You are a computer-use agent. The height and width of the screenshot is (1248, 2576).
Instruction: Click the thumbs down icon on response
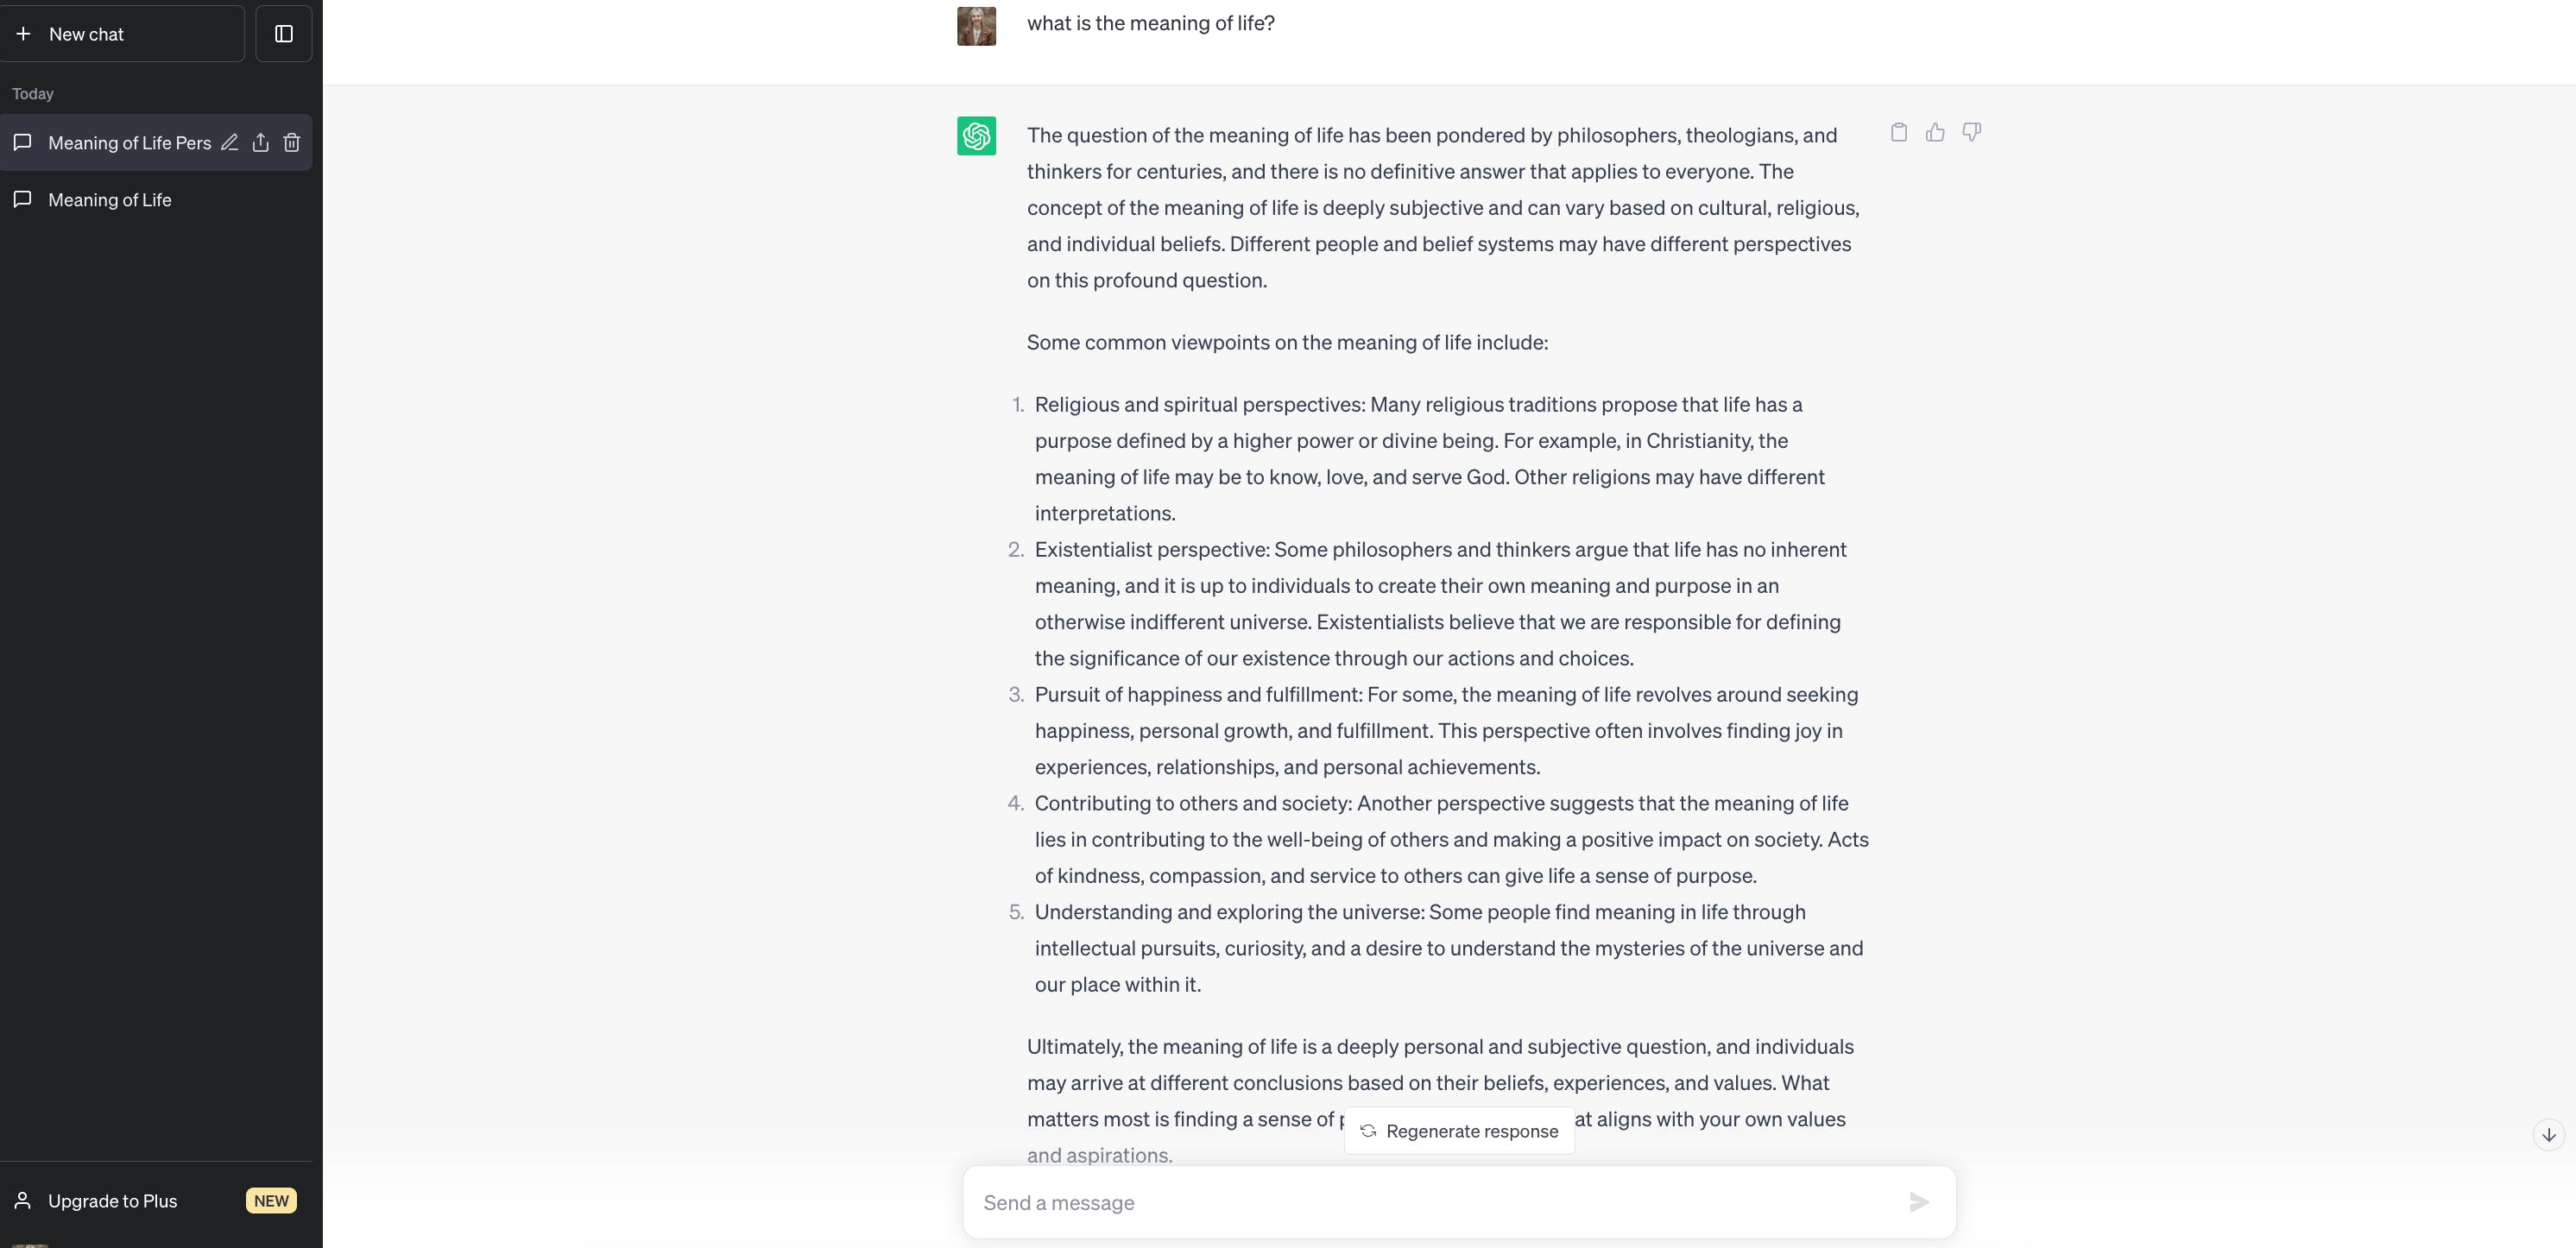[x=1972, y=131]
